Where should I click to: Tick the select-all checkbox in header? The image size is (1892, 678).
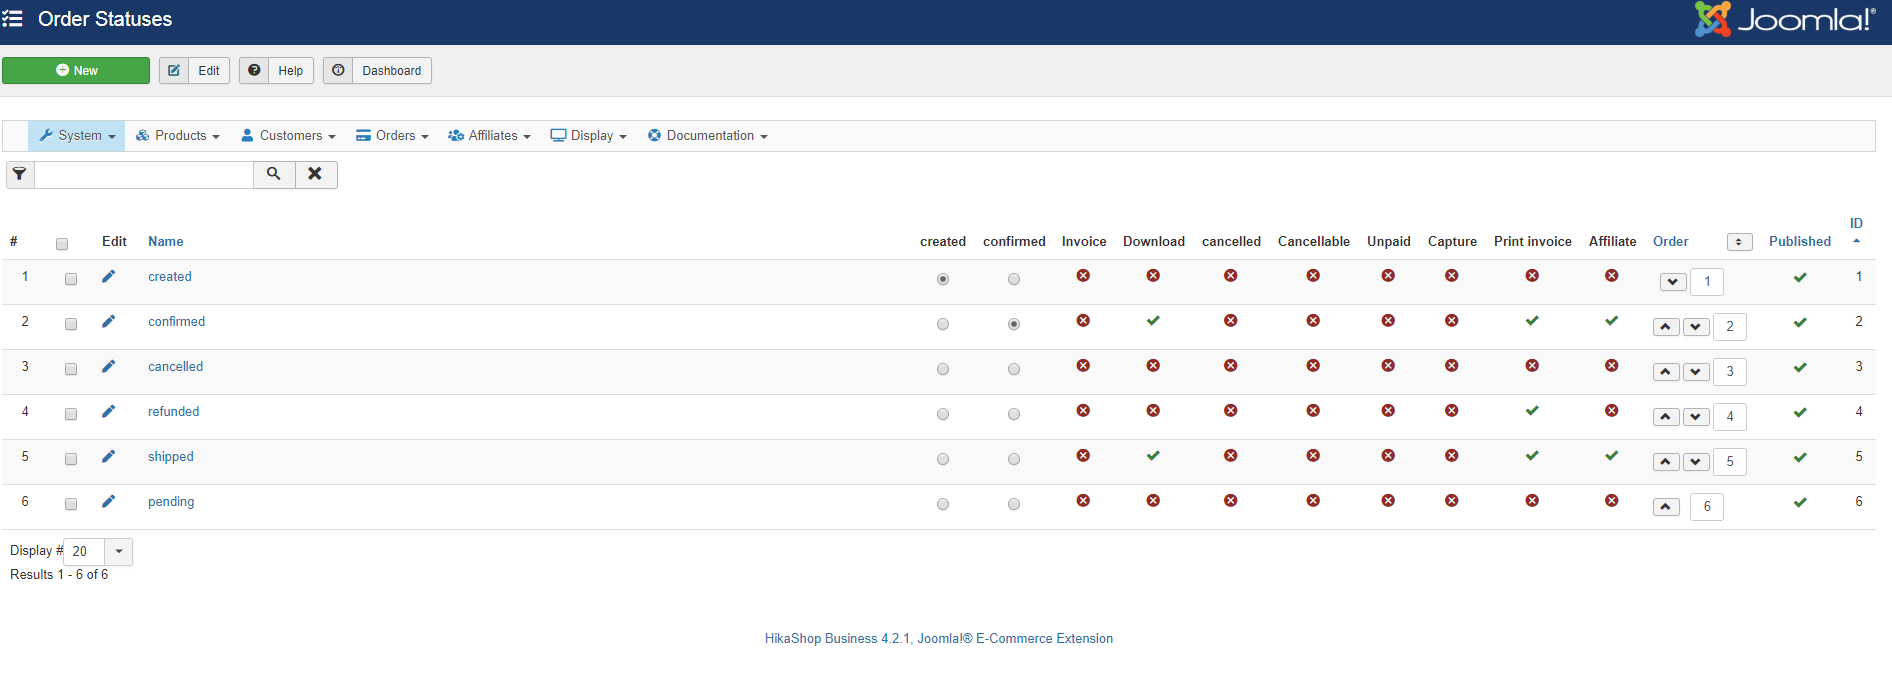pos(62,244)
